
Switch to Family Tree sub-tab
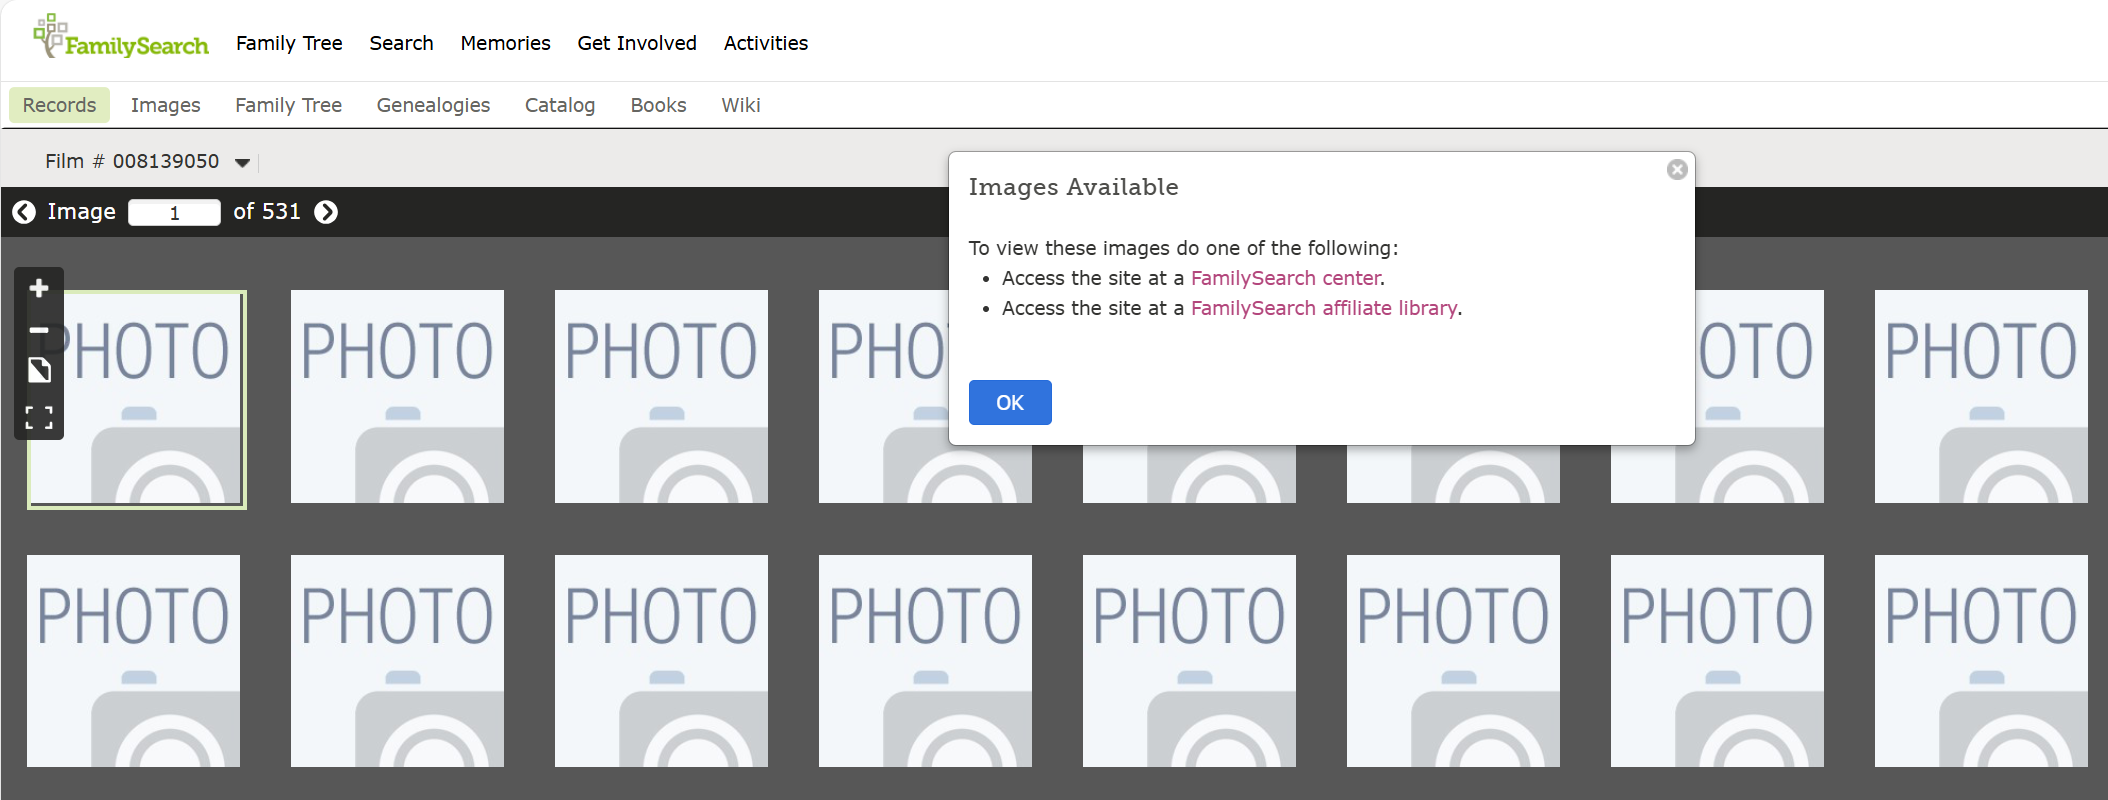pos(288,105)
